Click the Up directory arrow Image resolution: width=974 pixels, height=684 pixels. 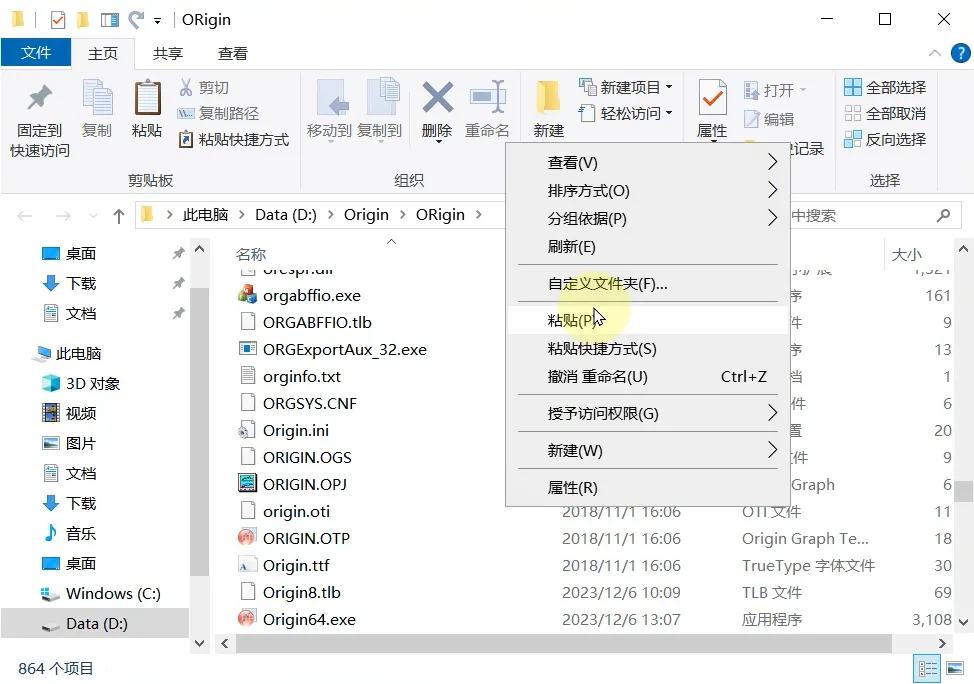[x=119, y=216]
